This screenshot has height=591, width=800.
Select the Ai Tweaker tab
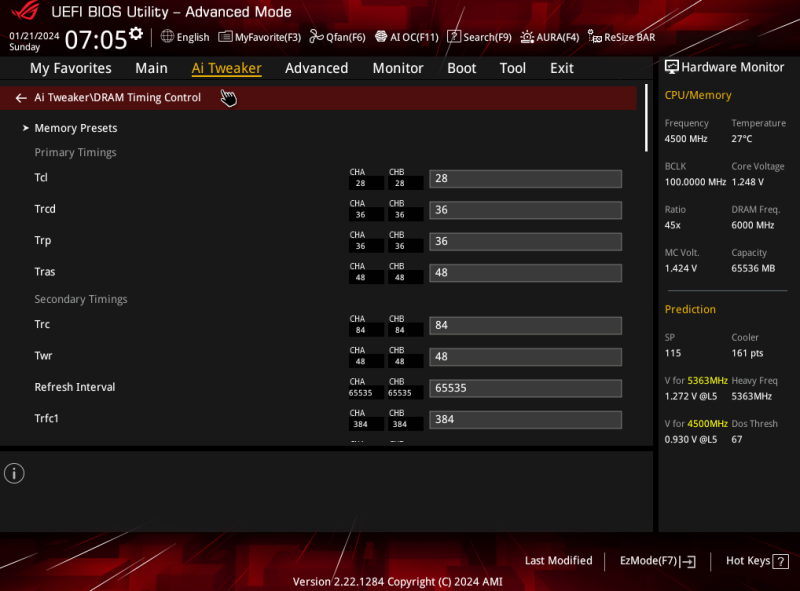coord(227,68)
